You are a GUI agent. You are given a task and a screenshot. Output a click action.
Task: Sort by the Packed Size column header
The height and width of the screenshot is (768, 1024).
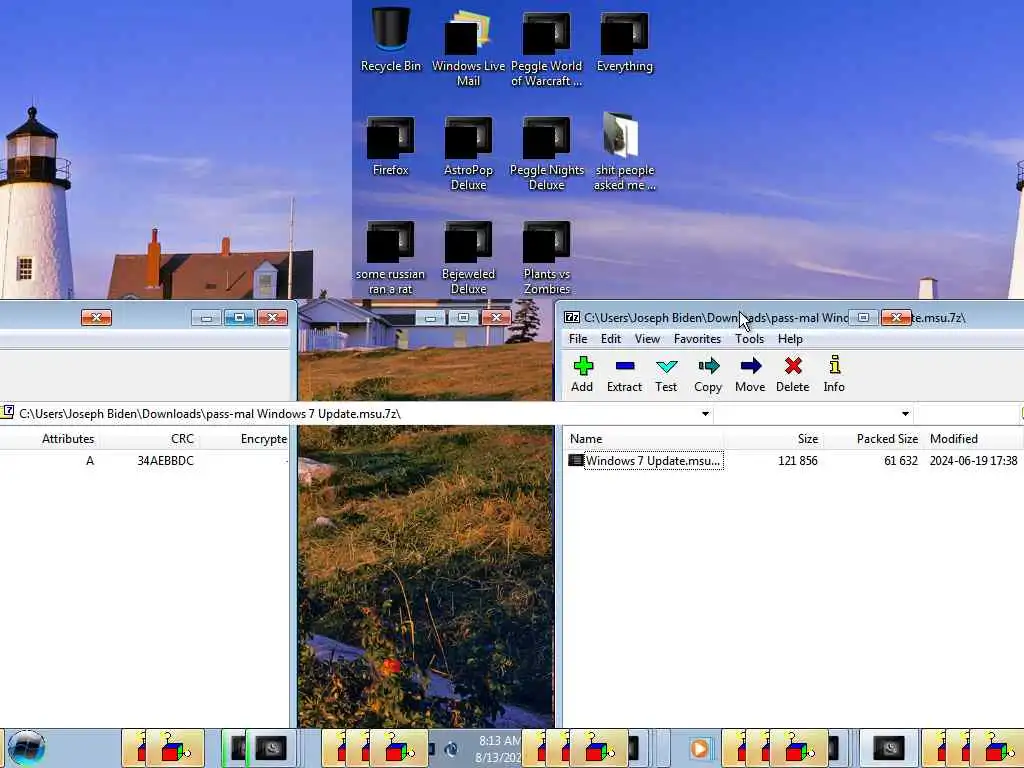coord(872,439)
